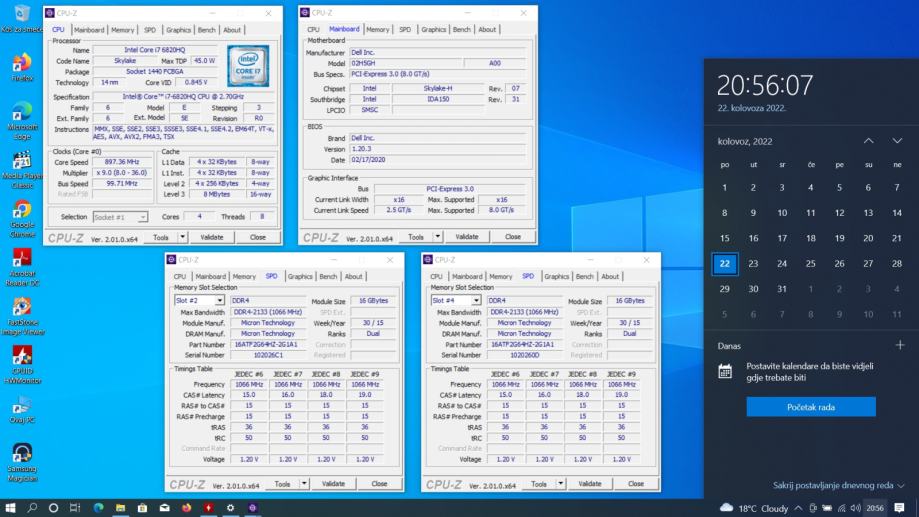Image resolution: width=919 pixels, height=517 pixels.
Task: Open the Samsung Magician desktop shortcut
Action: click(22, 455)
